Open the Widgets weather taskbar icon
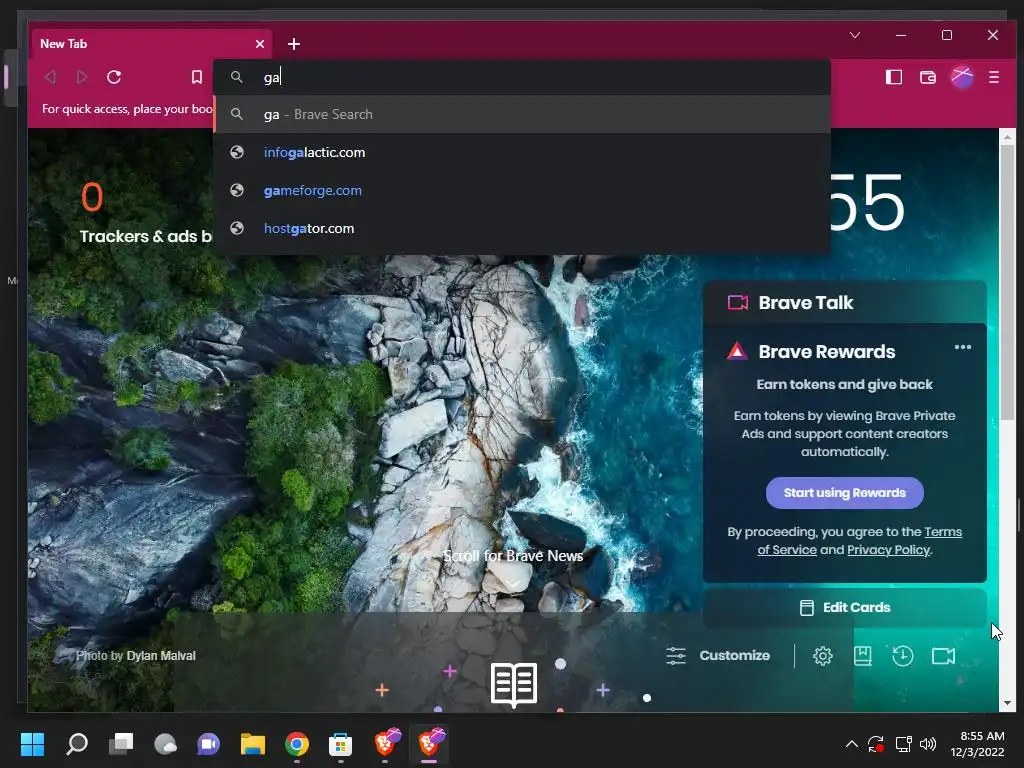 165,744
